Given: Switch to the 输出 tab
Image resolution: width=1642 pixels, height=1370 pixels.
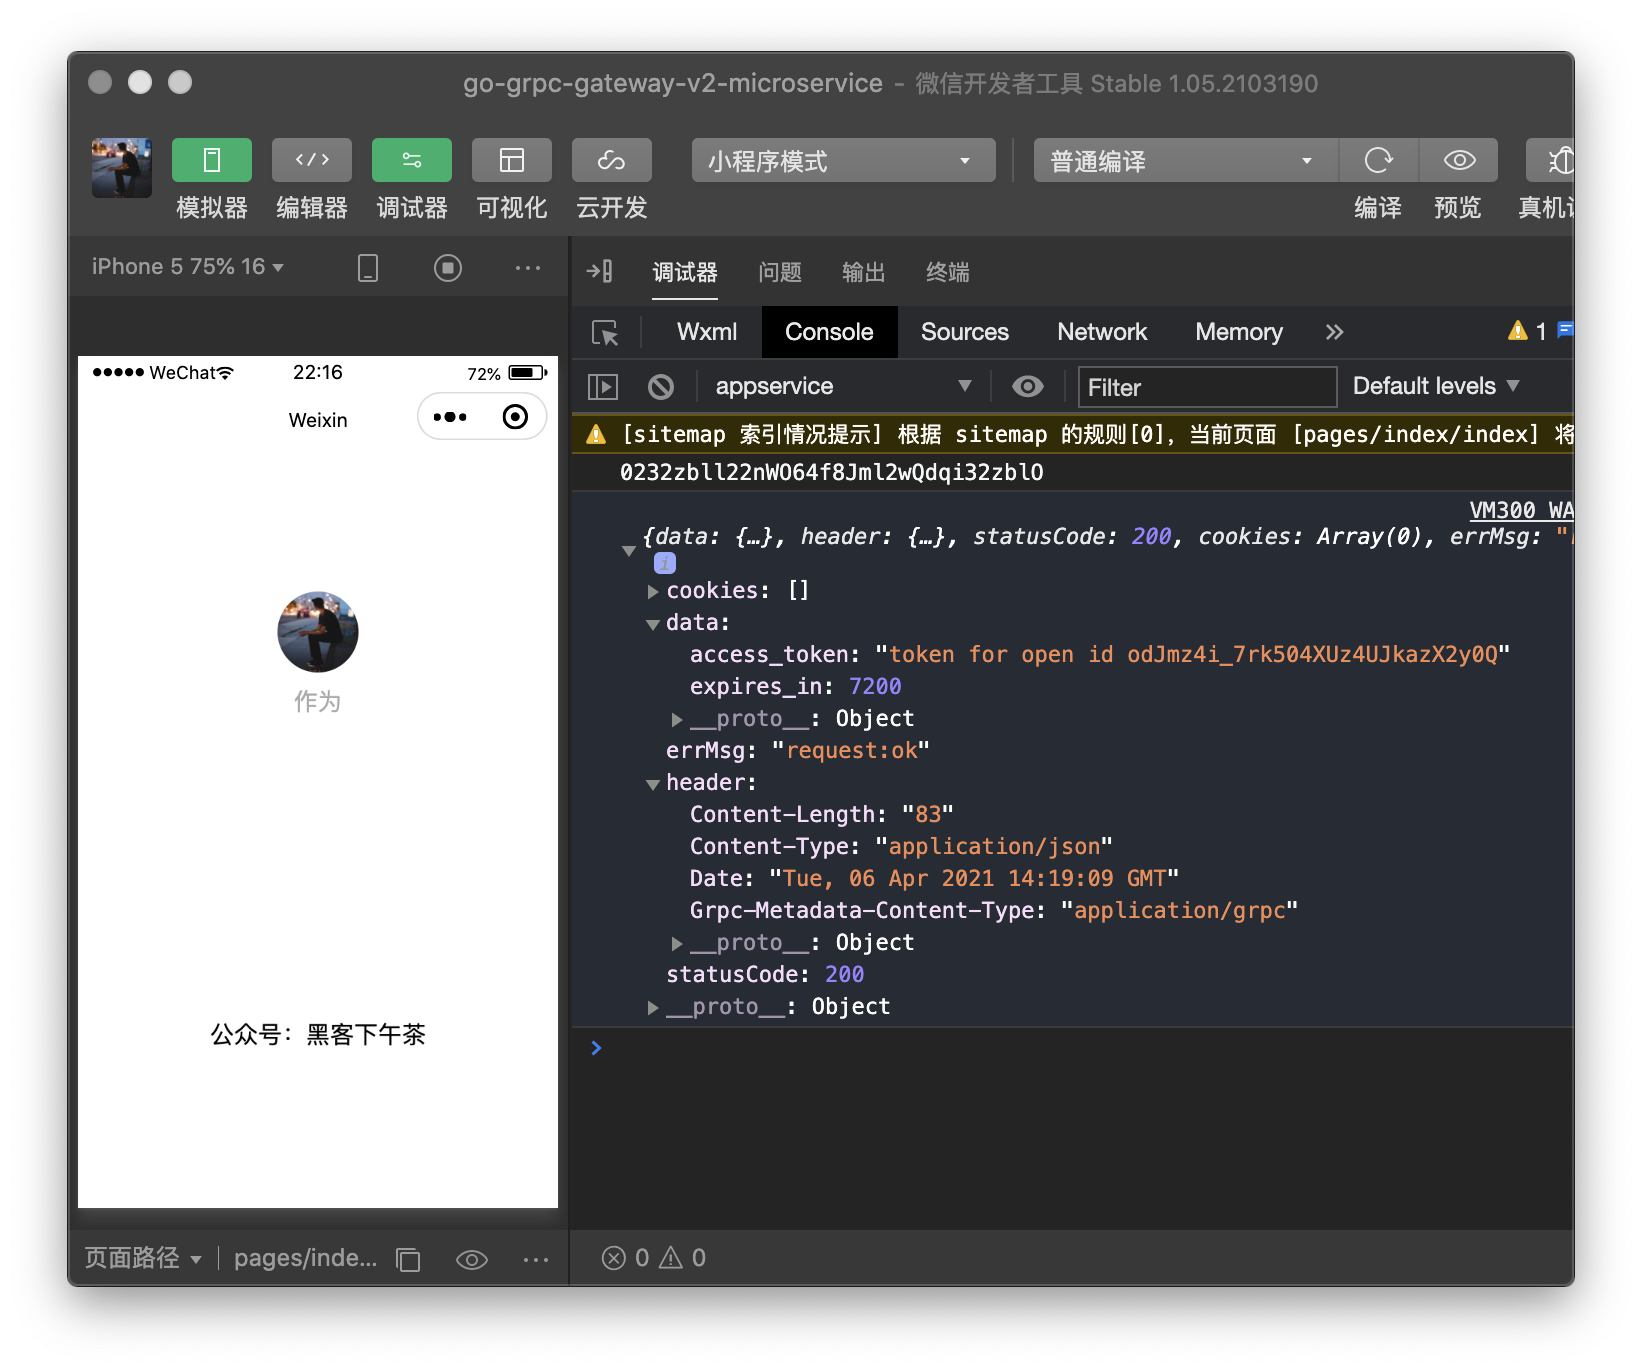Looking at the screenshot, I should tap(864, 272).
